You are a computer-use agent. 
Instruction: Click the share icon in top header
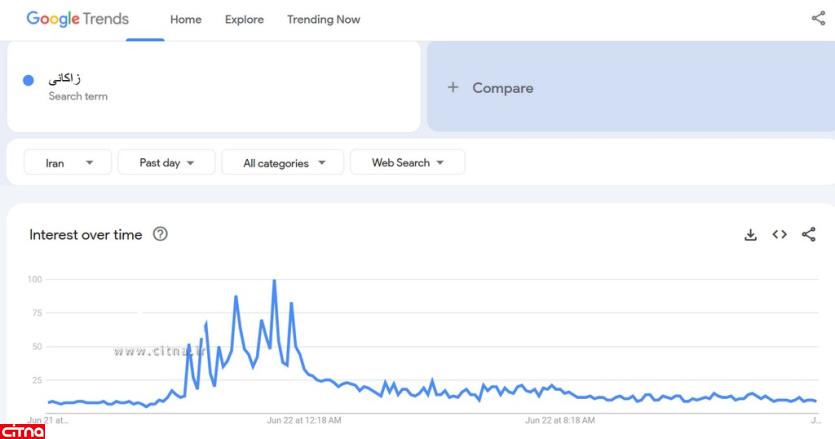pos(818,19)
